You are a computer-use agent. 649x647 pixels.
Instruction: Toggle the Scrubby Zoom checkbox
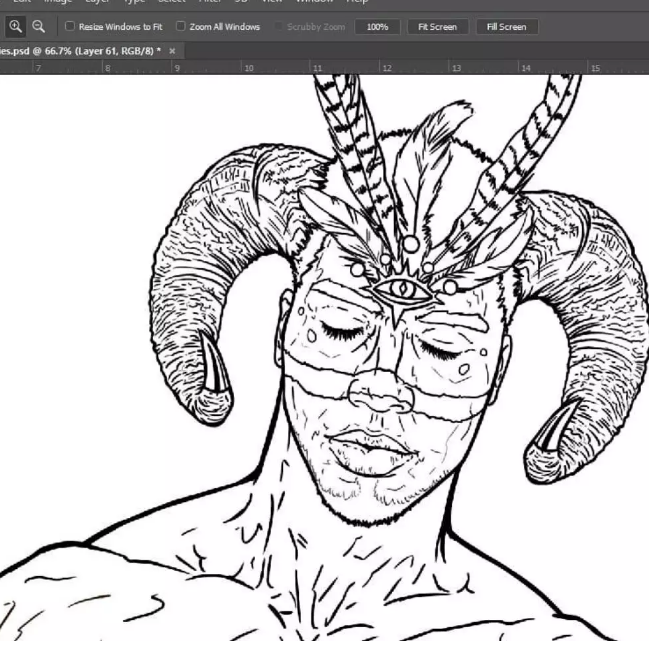279,27
